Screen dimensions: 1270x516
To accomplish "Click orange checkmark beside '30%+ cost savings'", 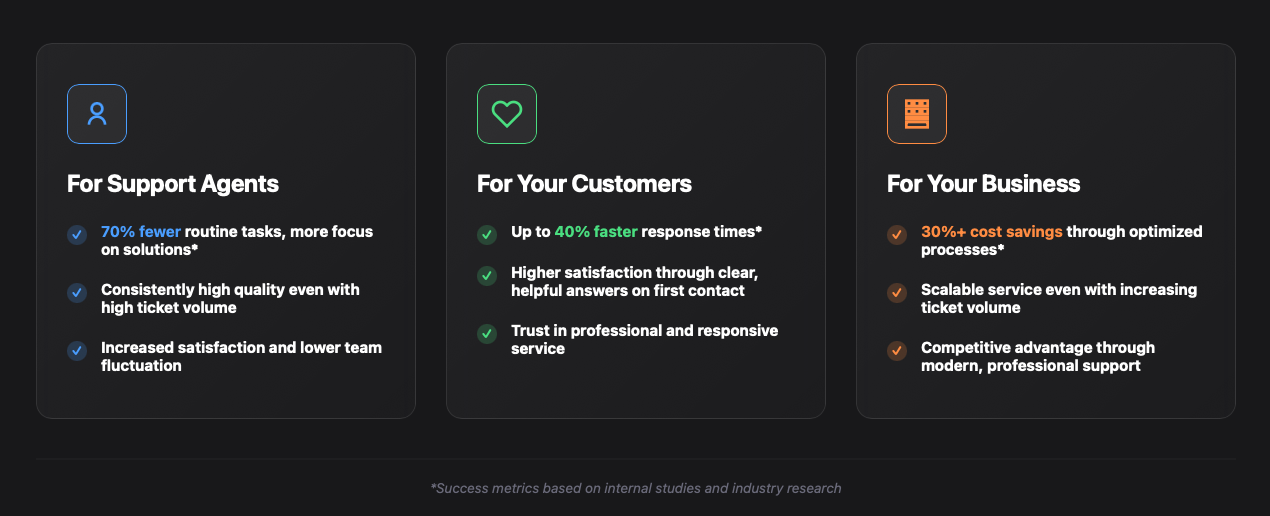I will 897,235.
